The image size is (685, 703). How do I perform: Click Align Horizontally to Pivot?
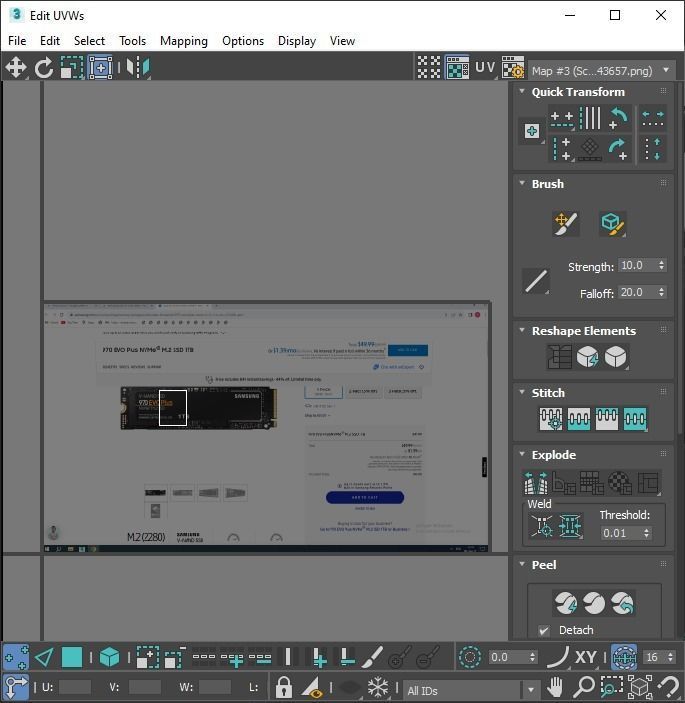[x=562, y=118]
